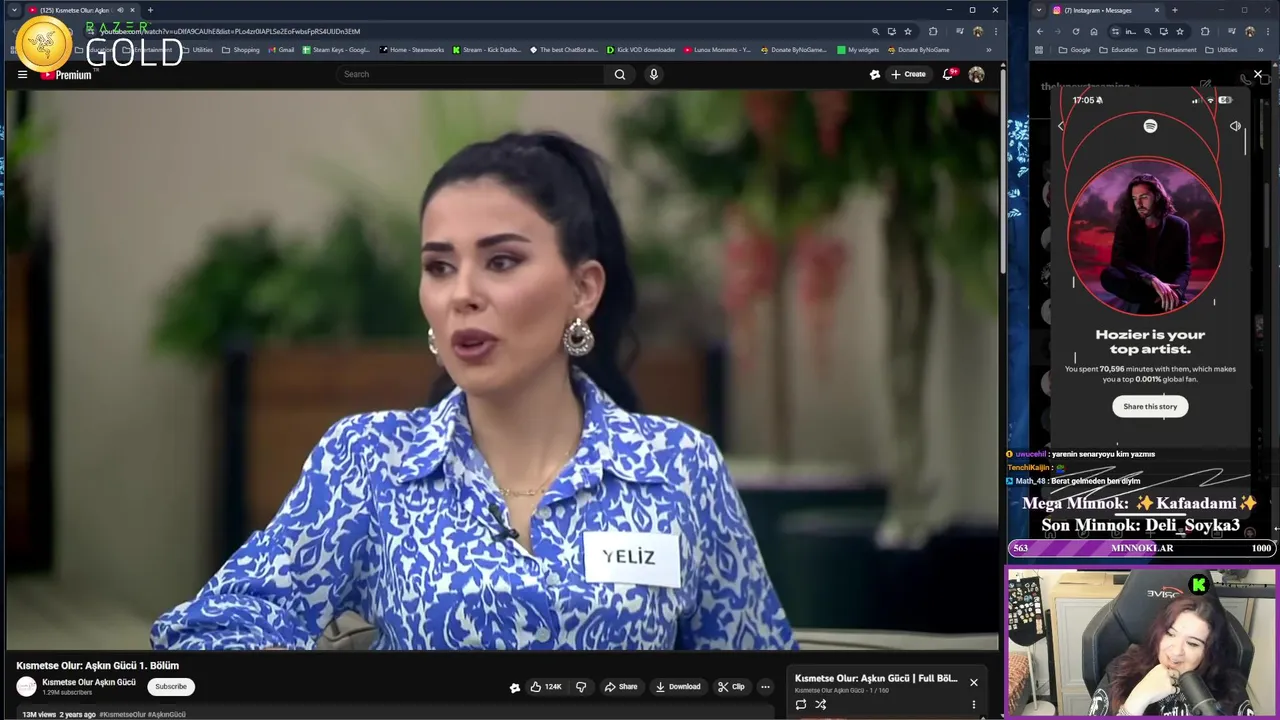
Task: Like the video showing 124K likes
Action: coord(546,687)
